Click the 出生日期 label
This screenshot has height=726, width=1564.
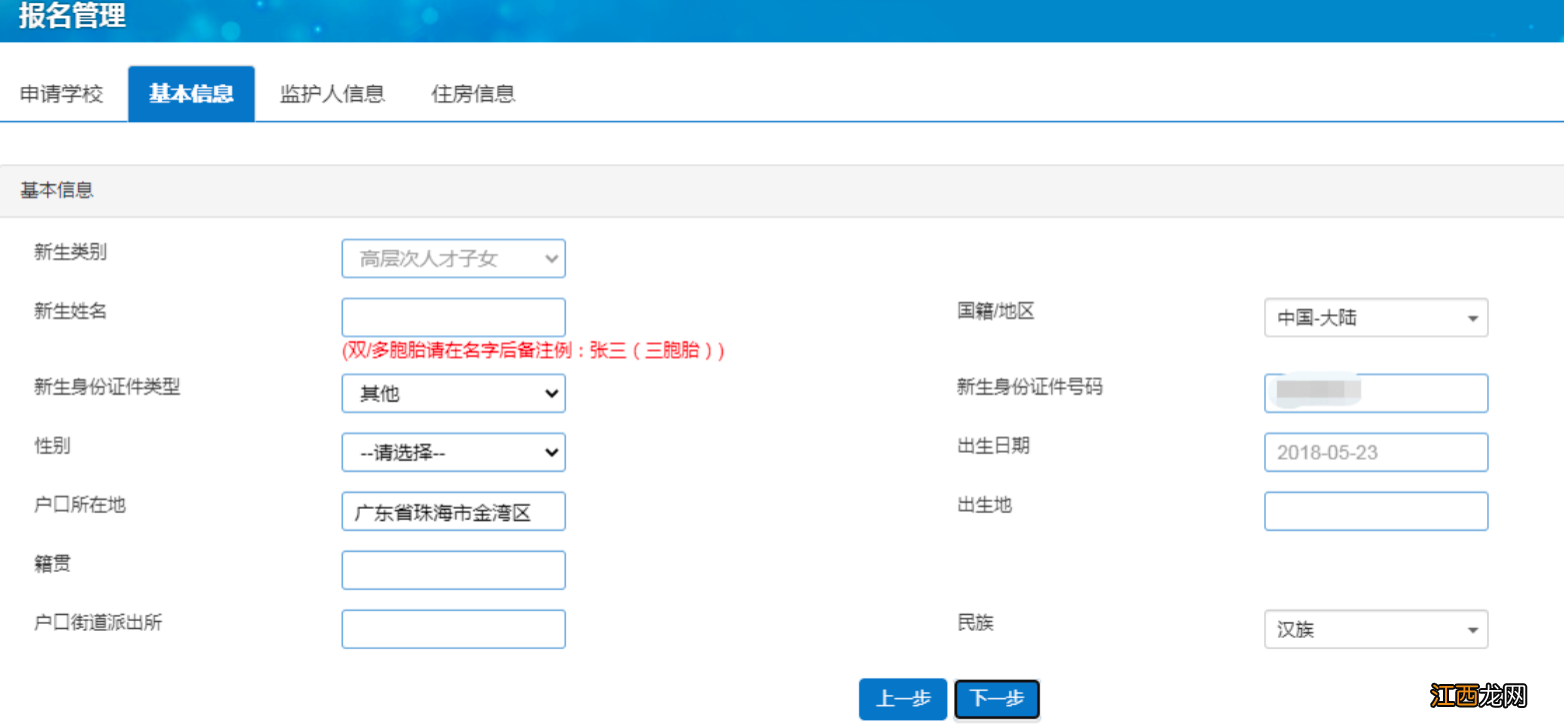pyautogui.click(x=993, y=446)
